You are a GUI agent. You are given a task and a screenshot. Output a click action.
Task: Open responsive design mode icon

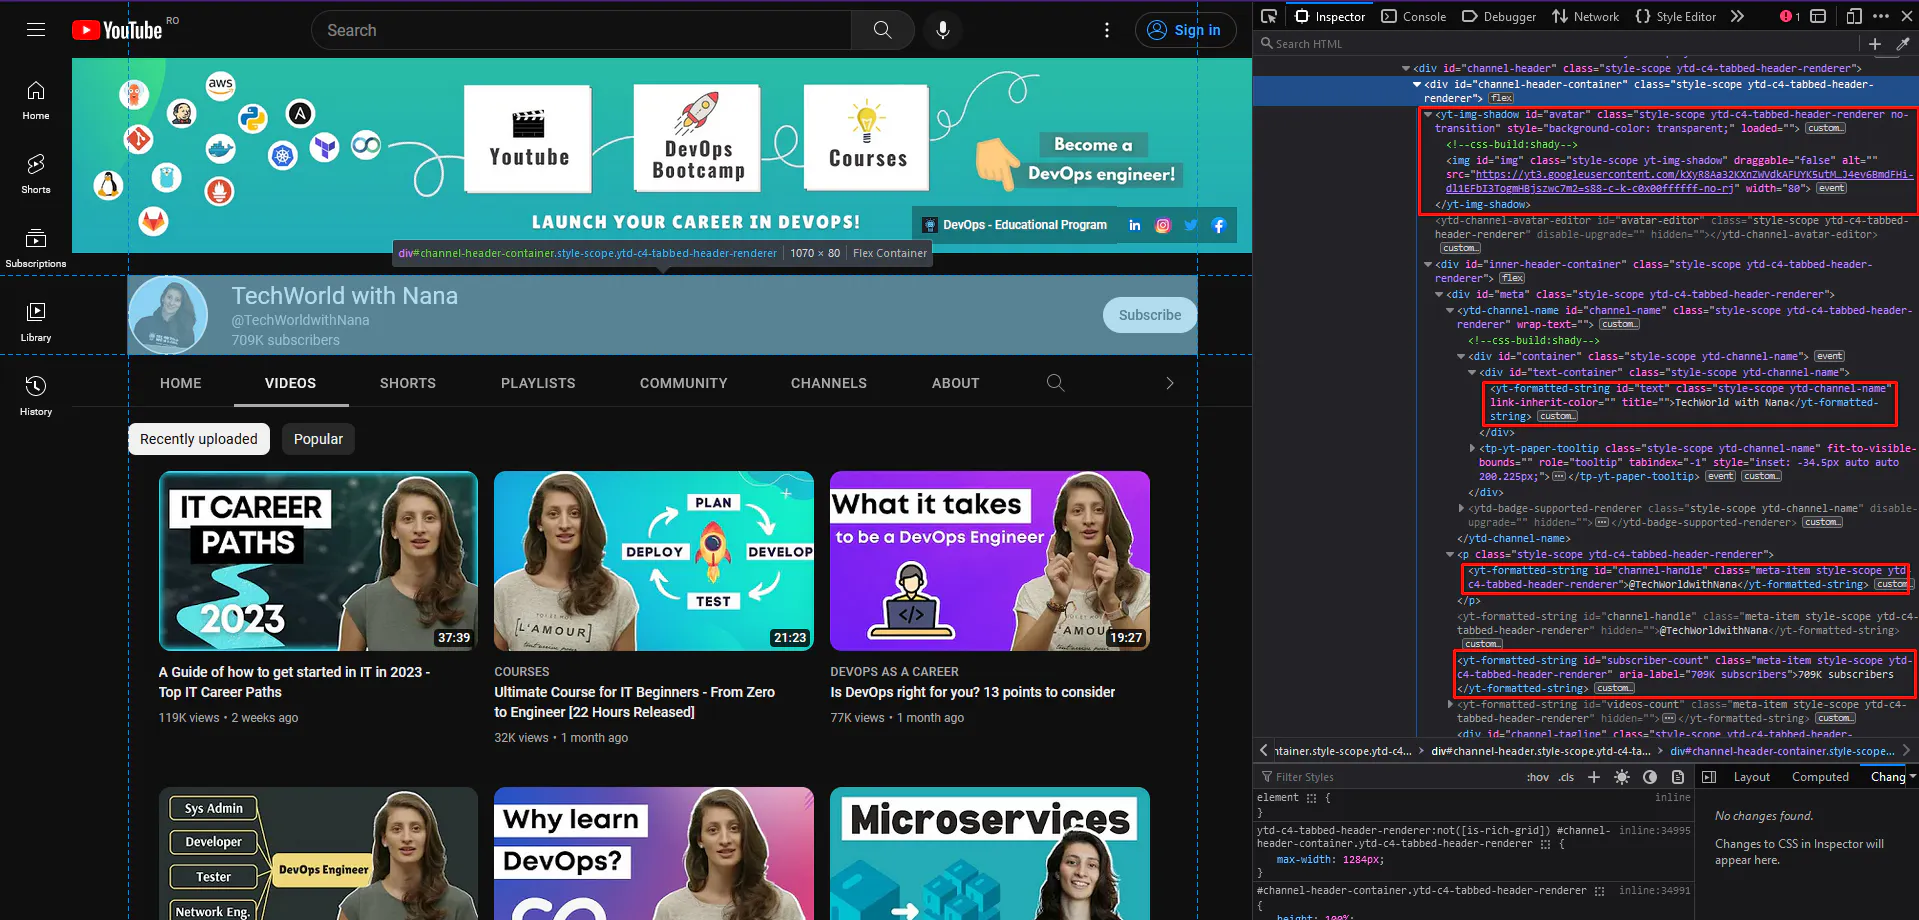(x=1853, y=16)
